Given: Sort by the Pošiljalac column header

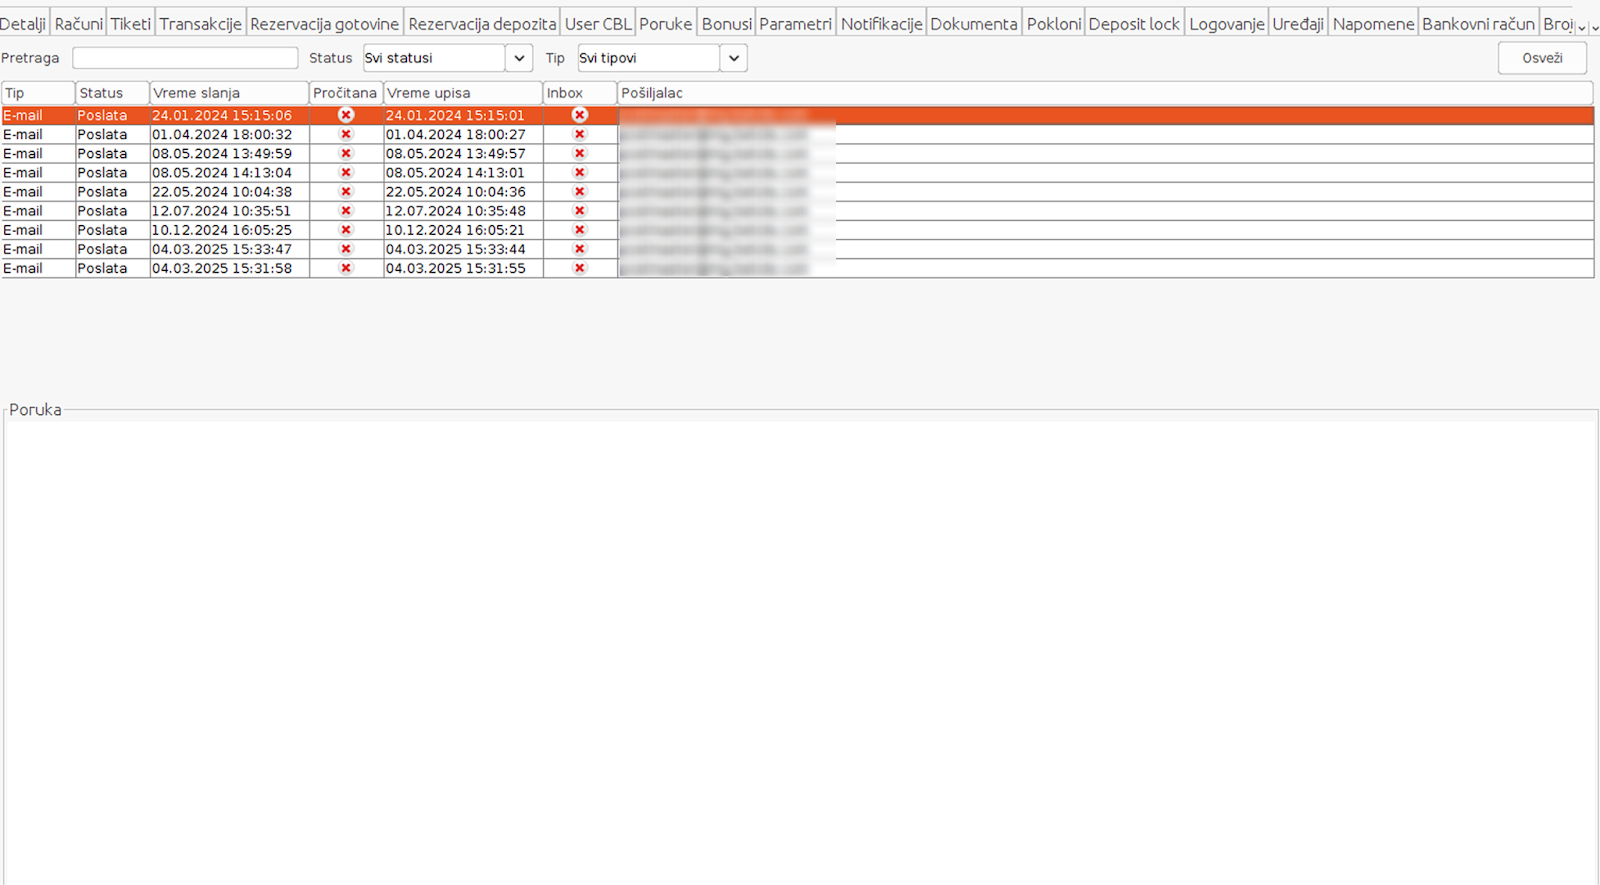Looking at the screenshot, I should click(1105, 93).
